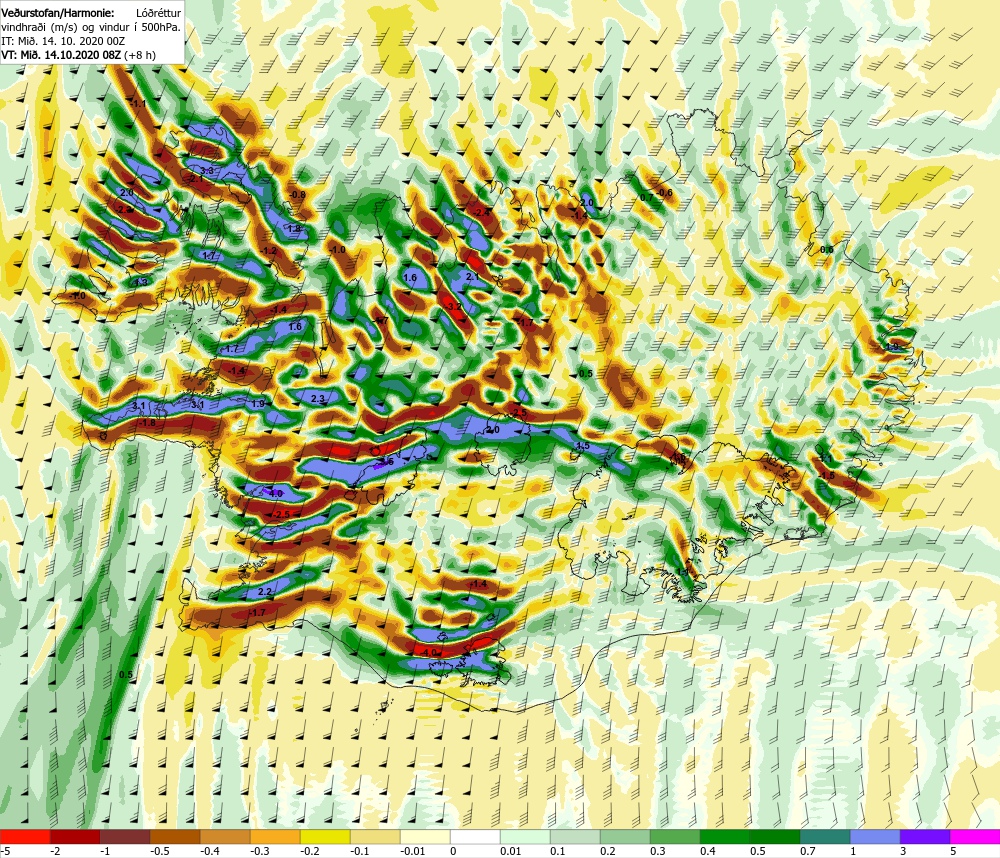Click the '0.7' legend tick label
Viewport: 1000px width, 858px height.
click(x=807, y=851)
